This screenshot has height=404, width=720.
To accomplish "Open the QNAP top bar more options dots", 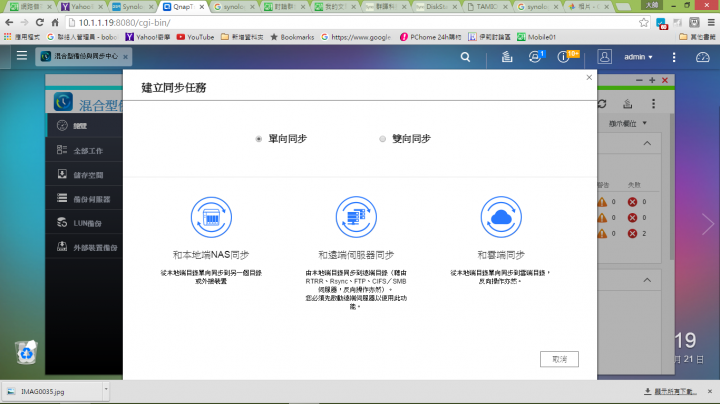I will [674, 57].
